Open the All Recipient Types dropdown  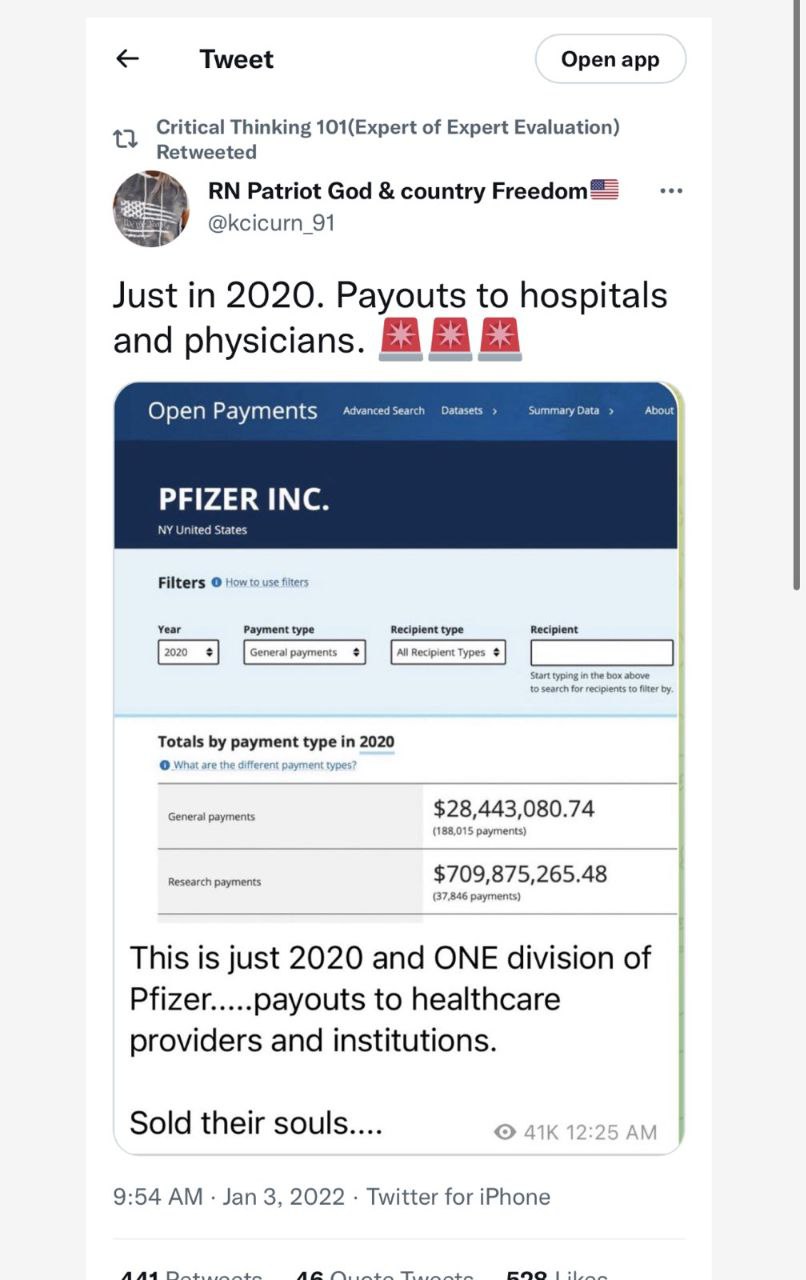[x=448, y=652]
